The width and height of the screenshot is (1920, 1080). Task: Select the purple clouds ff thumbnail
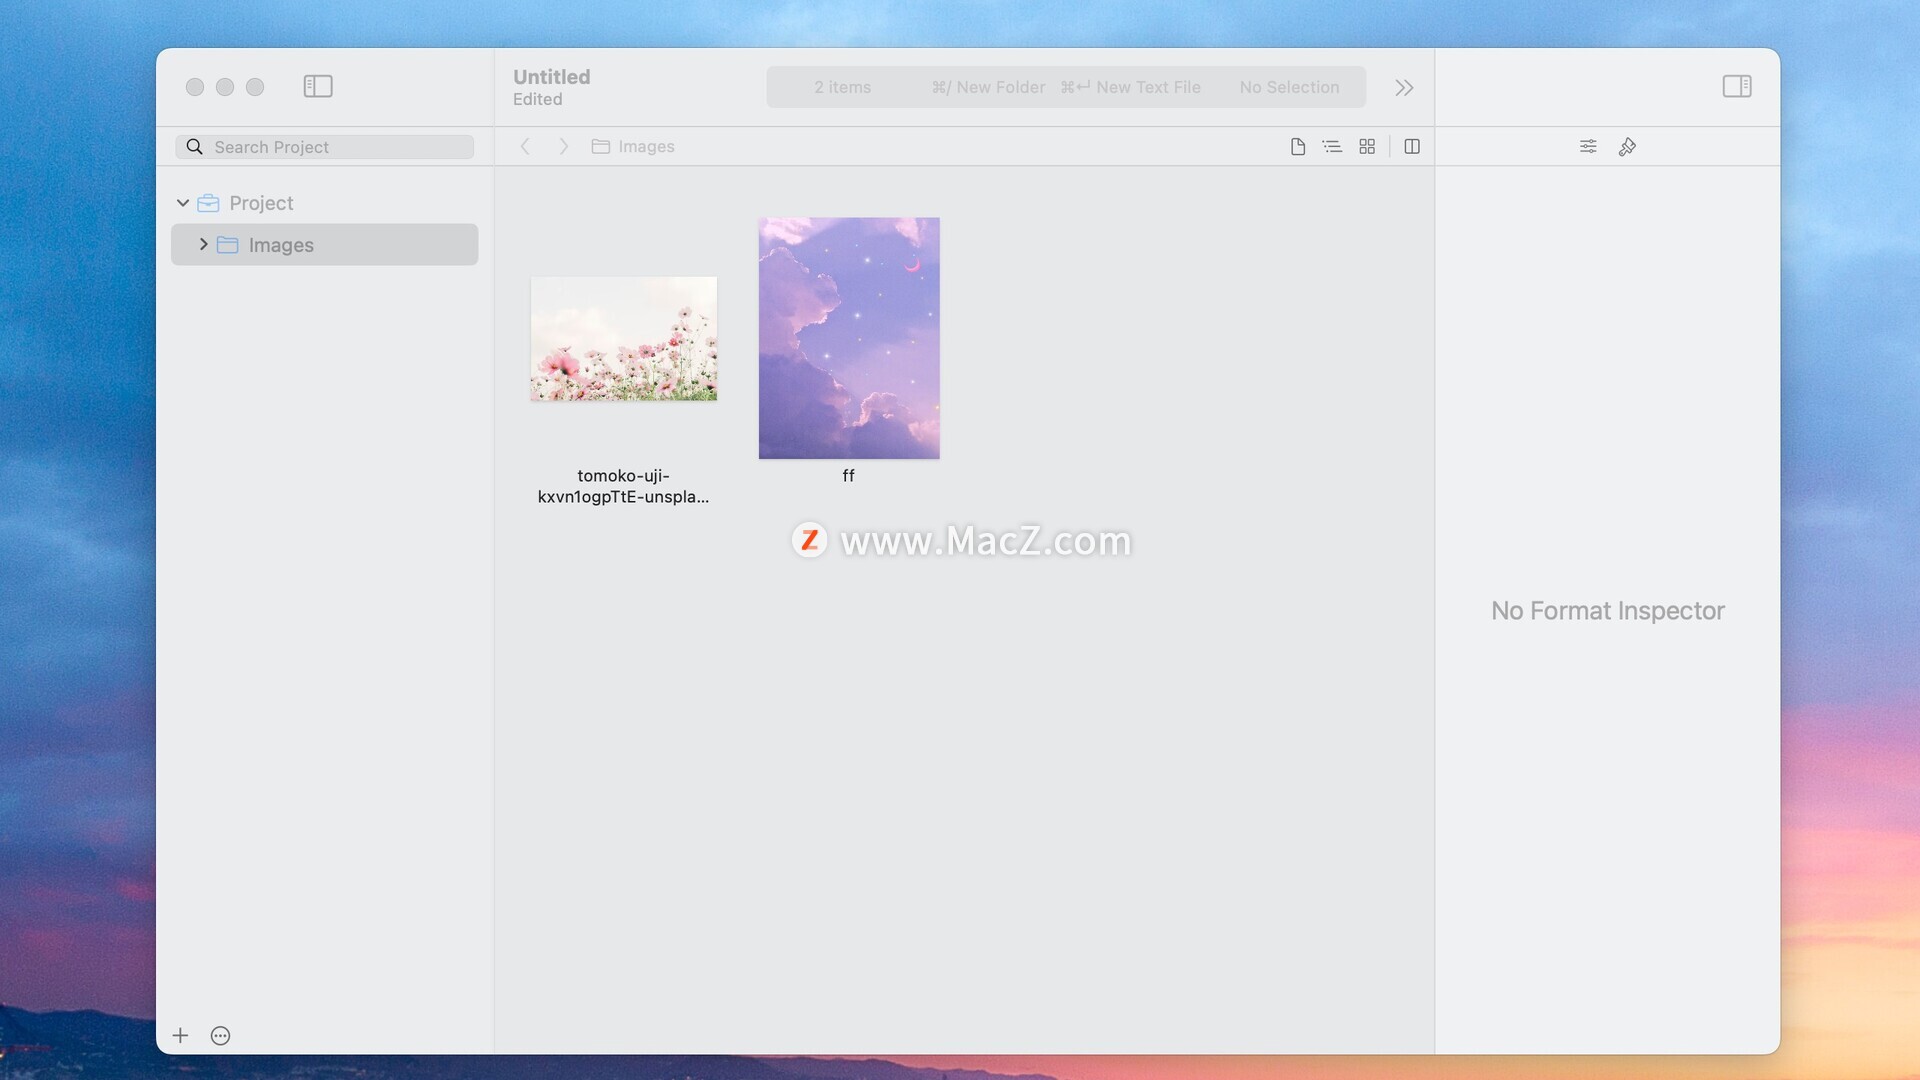pos(849,338)
